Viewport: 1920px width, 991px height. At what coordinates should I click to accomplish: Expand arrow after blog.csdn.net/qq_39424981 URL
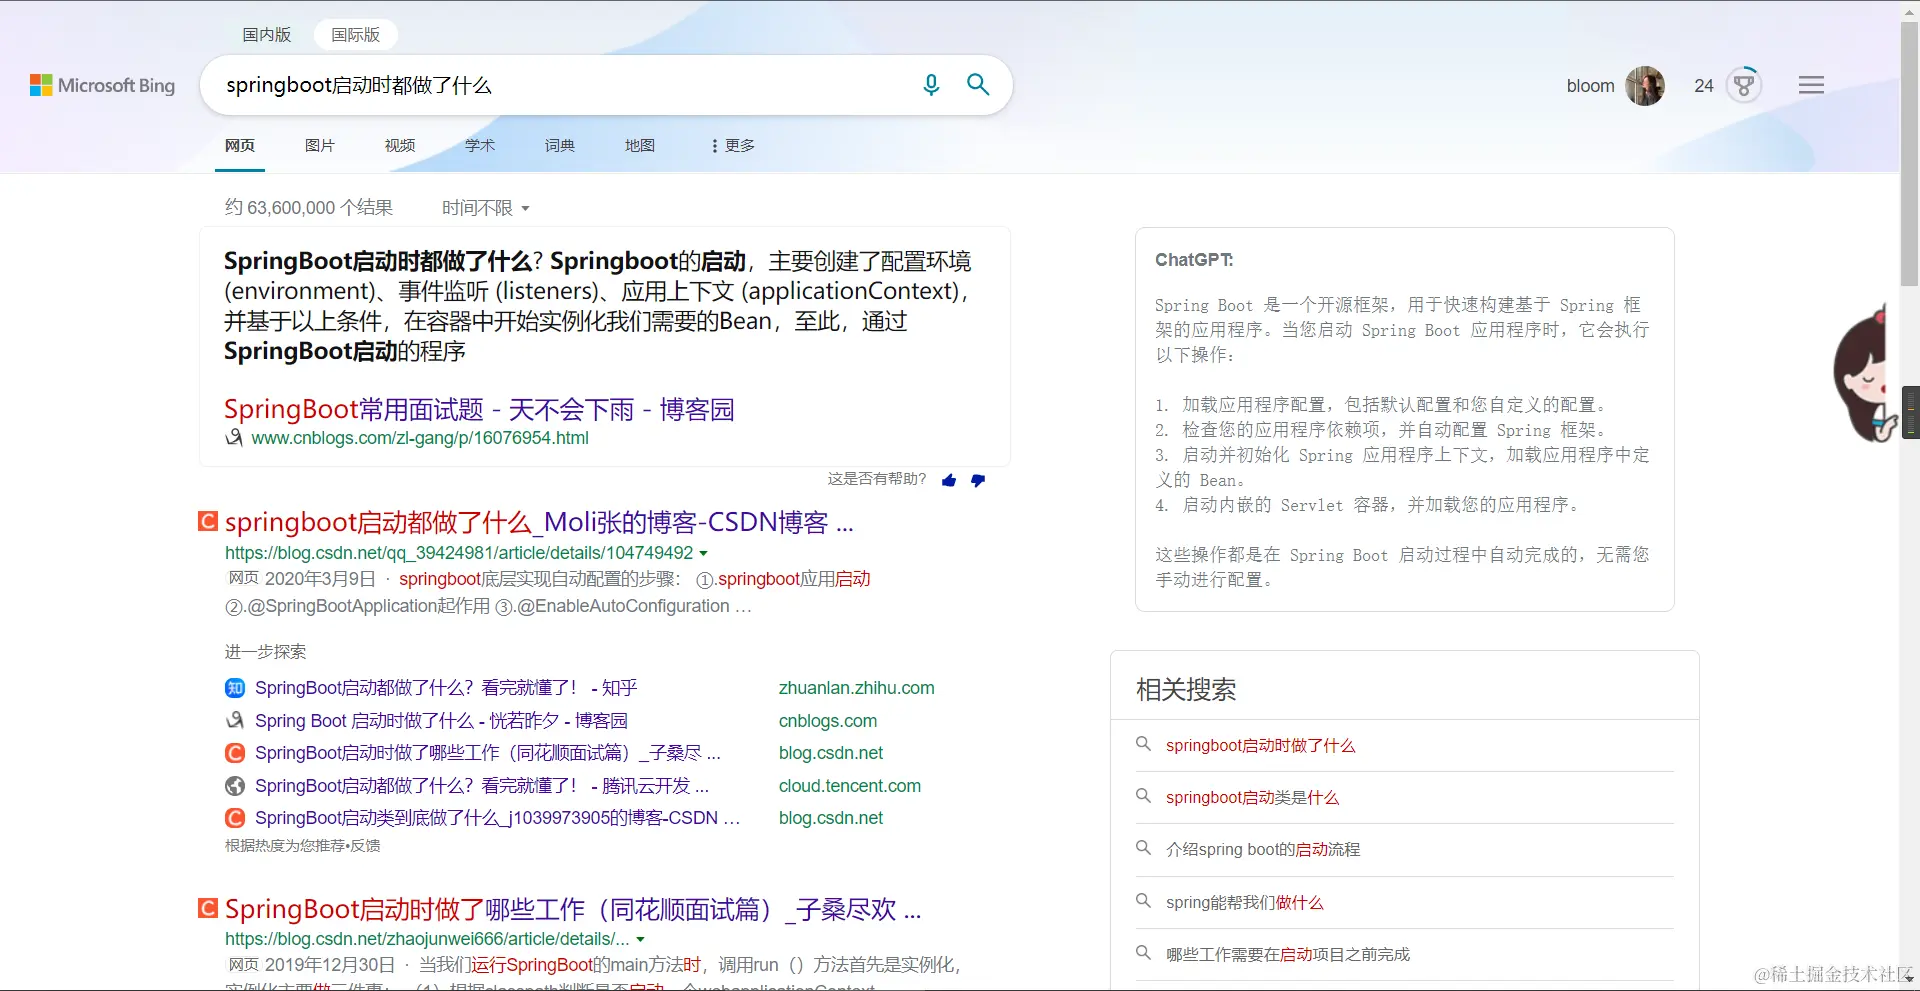[x=703, y=553]
